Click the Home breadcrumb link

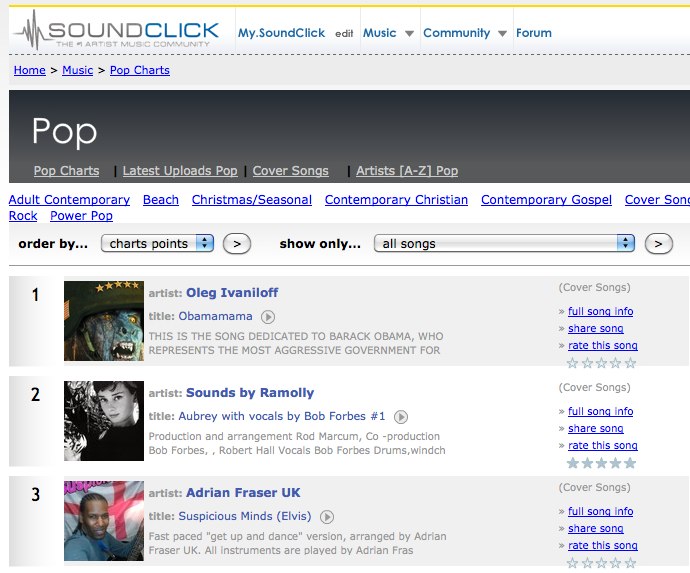coord(29,70)
